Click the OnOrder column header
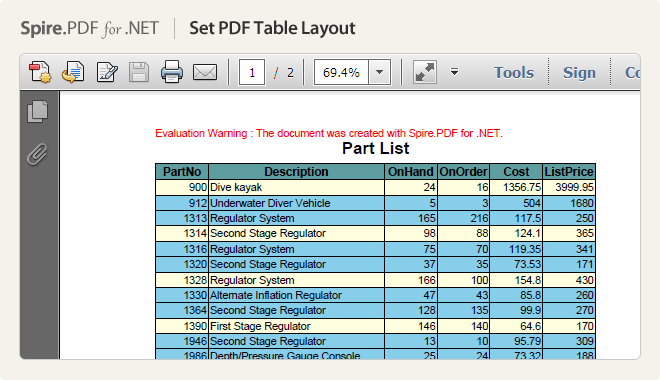The width and height of the screenshot is (660, 380). click(x=463, y=172)
